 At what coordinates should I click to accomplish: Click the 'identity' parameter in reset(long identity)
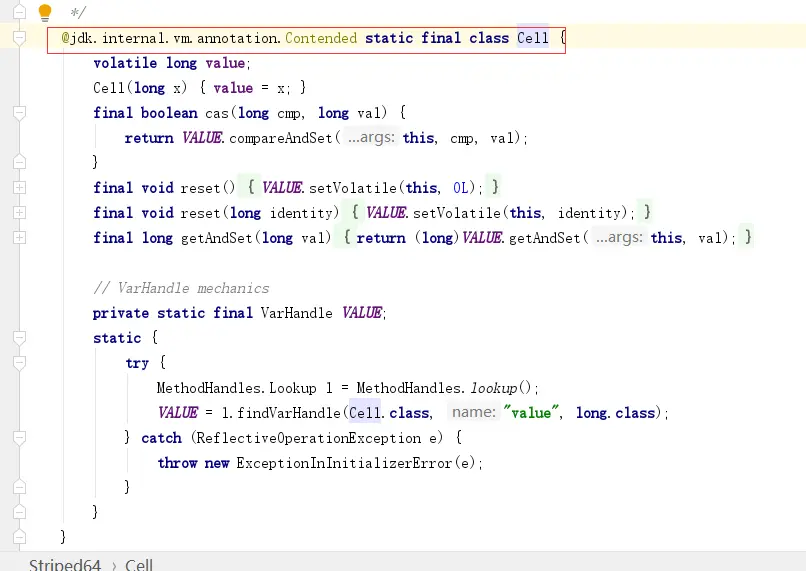[302, 213]
